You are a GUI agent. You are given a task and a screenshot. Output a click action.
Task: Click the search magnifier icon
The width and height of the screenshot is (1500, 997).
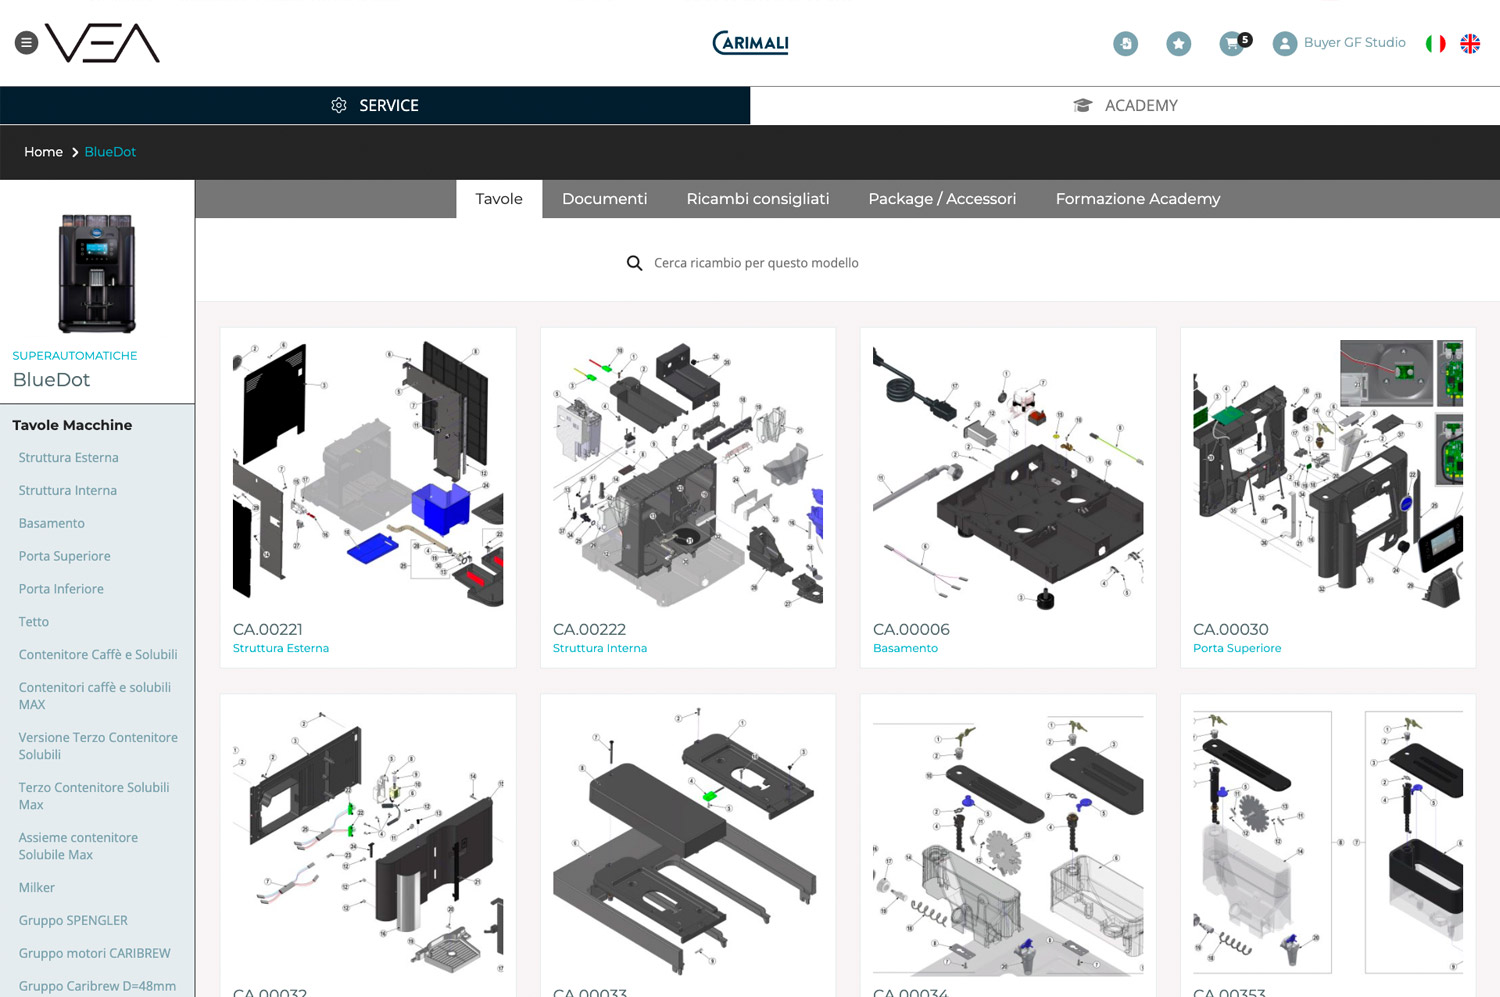634,263
